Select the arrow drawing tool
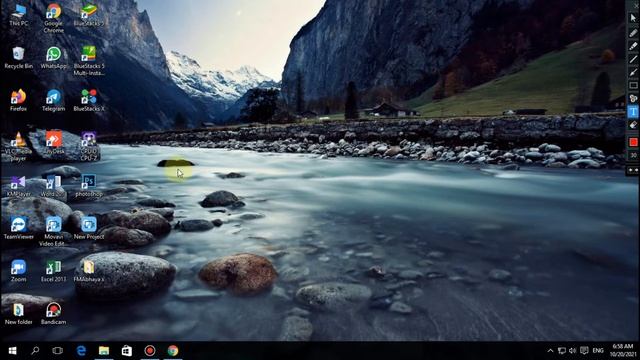 click(633, 72)
